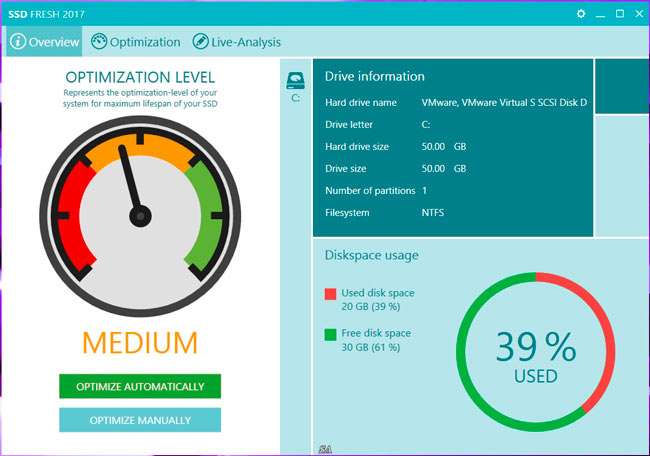Click the Filesystem value NTFS

[x=433, y=213]
